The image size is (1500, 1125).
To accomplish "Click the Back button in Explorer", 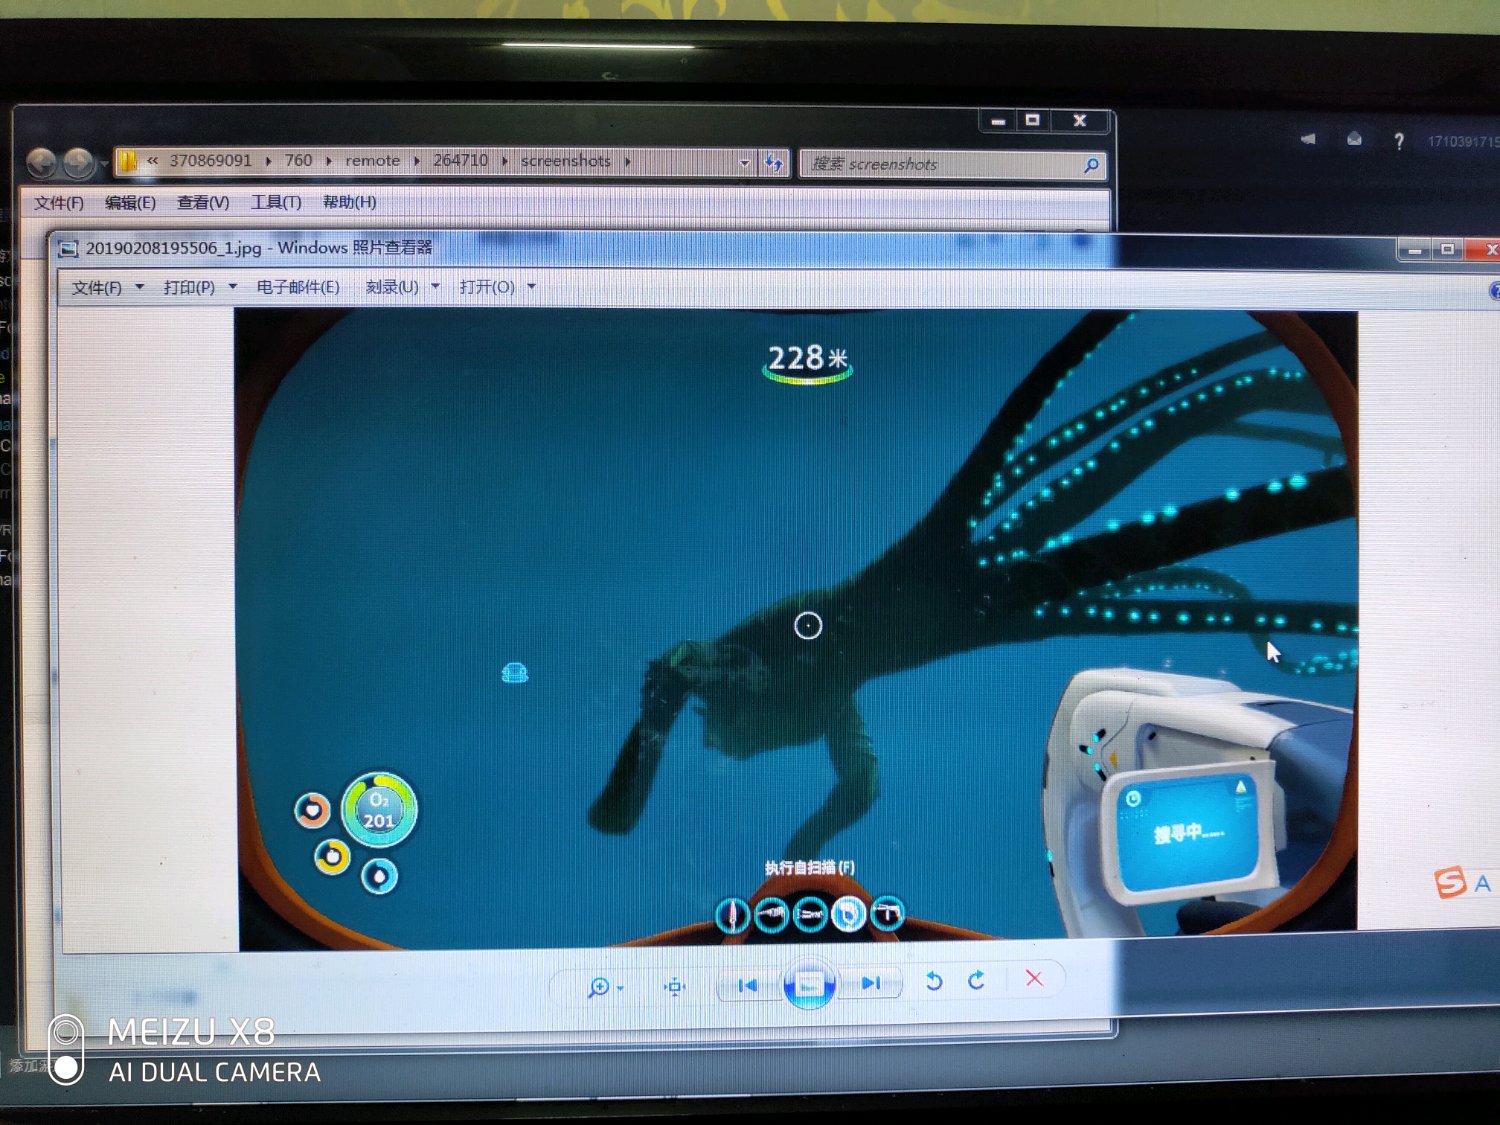I will [41, 162].
